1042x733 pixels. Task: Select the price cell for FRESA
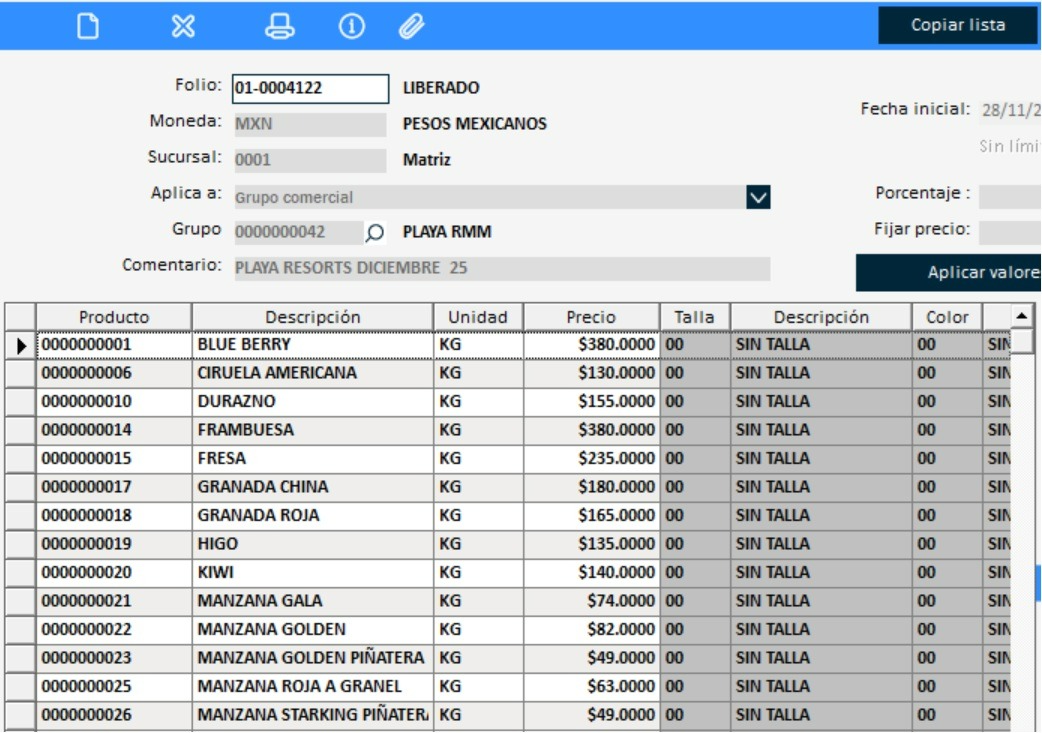point(591,459)
